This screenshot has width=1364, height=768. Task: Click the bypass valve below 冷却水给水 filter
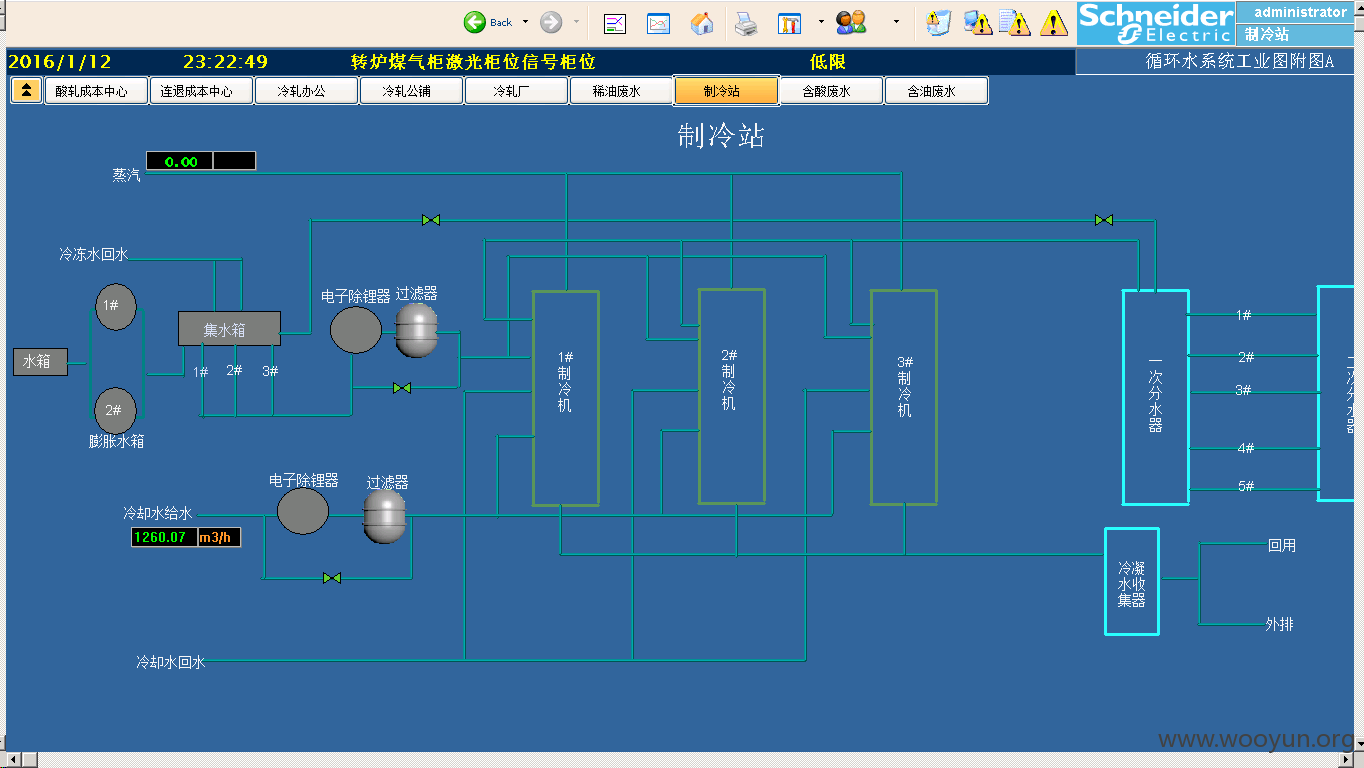pos(332,578)
